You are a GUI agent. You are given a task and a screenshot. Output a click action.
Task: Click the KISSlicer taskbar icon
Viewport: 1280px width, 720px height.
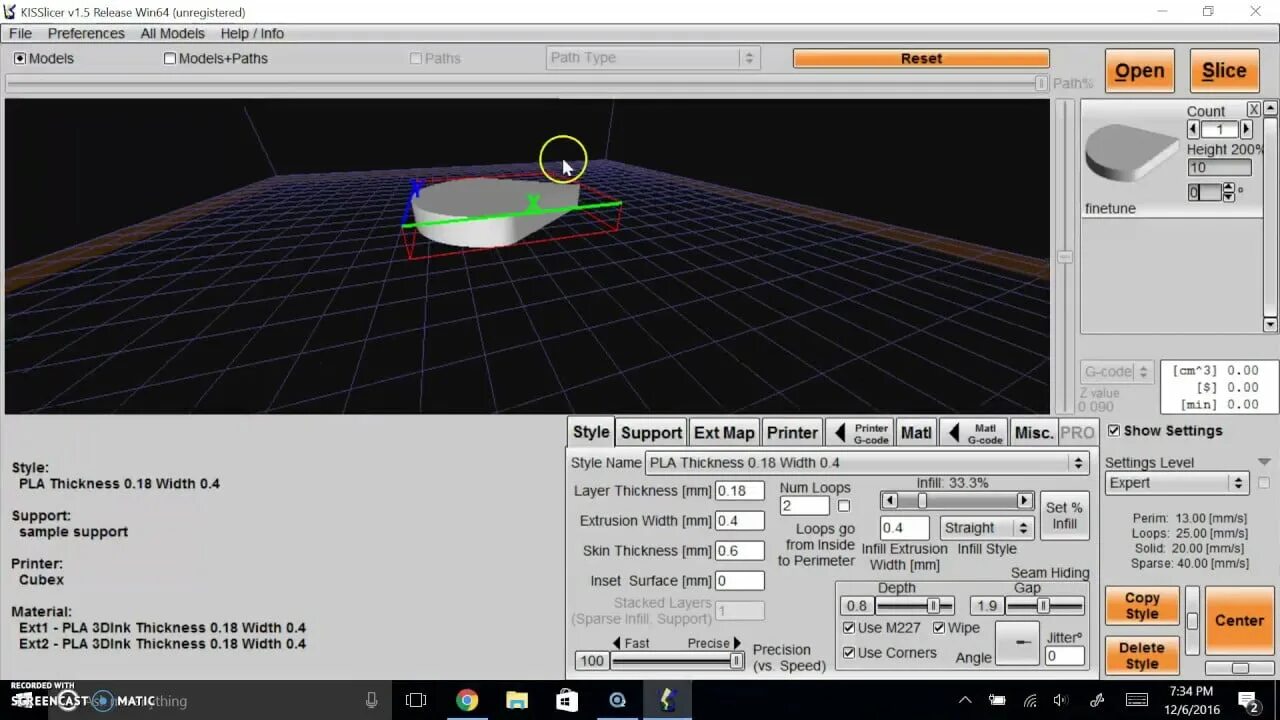[667, 700]
